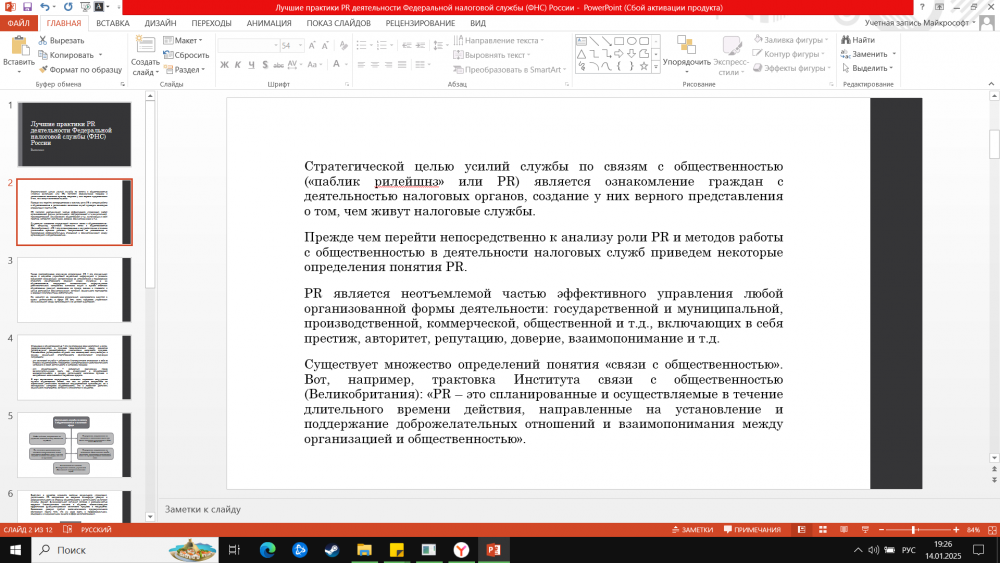Image resolution: width=1000 pixels, height=563 pixels.
Task: Adjust the zoom slider in status bar
Action: click(913, 529)
